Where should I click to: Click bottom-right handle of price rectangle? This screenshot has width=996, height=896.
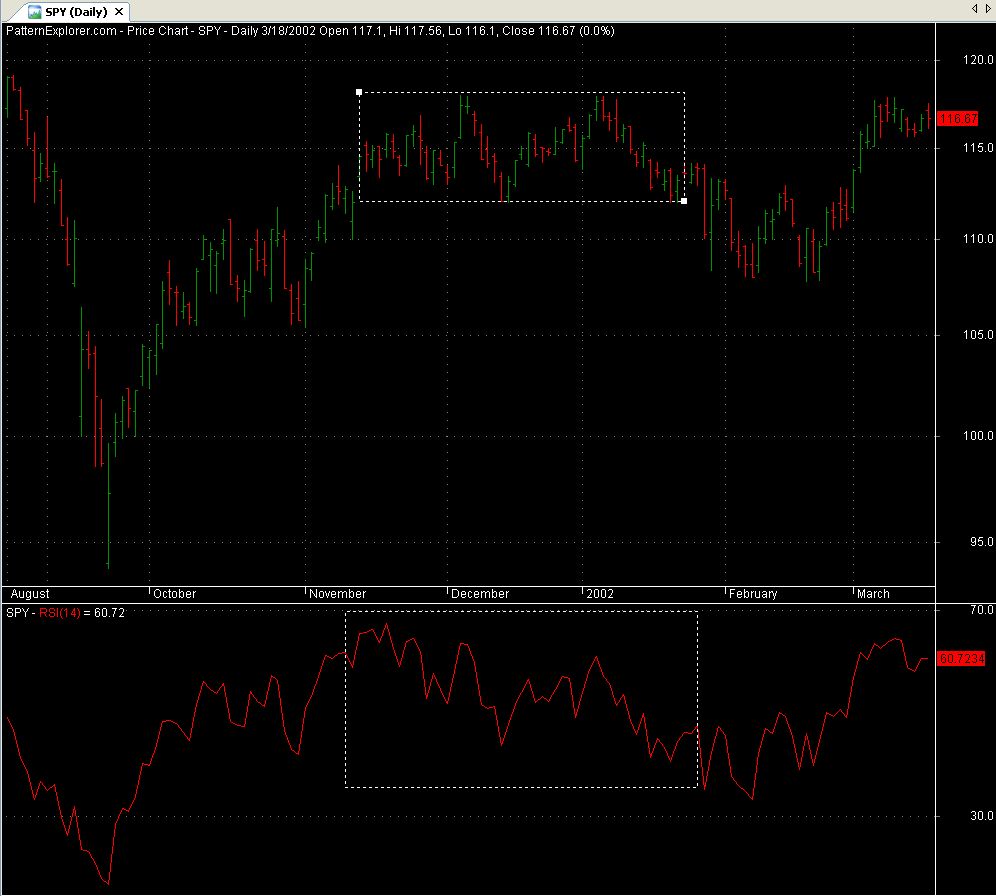[684, 201]
